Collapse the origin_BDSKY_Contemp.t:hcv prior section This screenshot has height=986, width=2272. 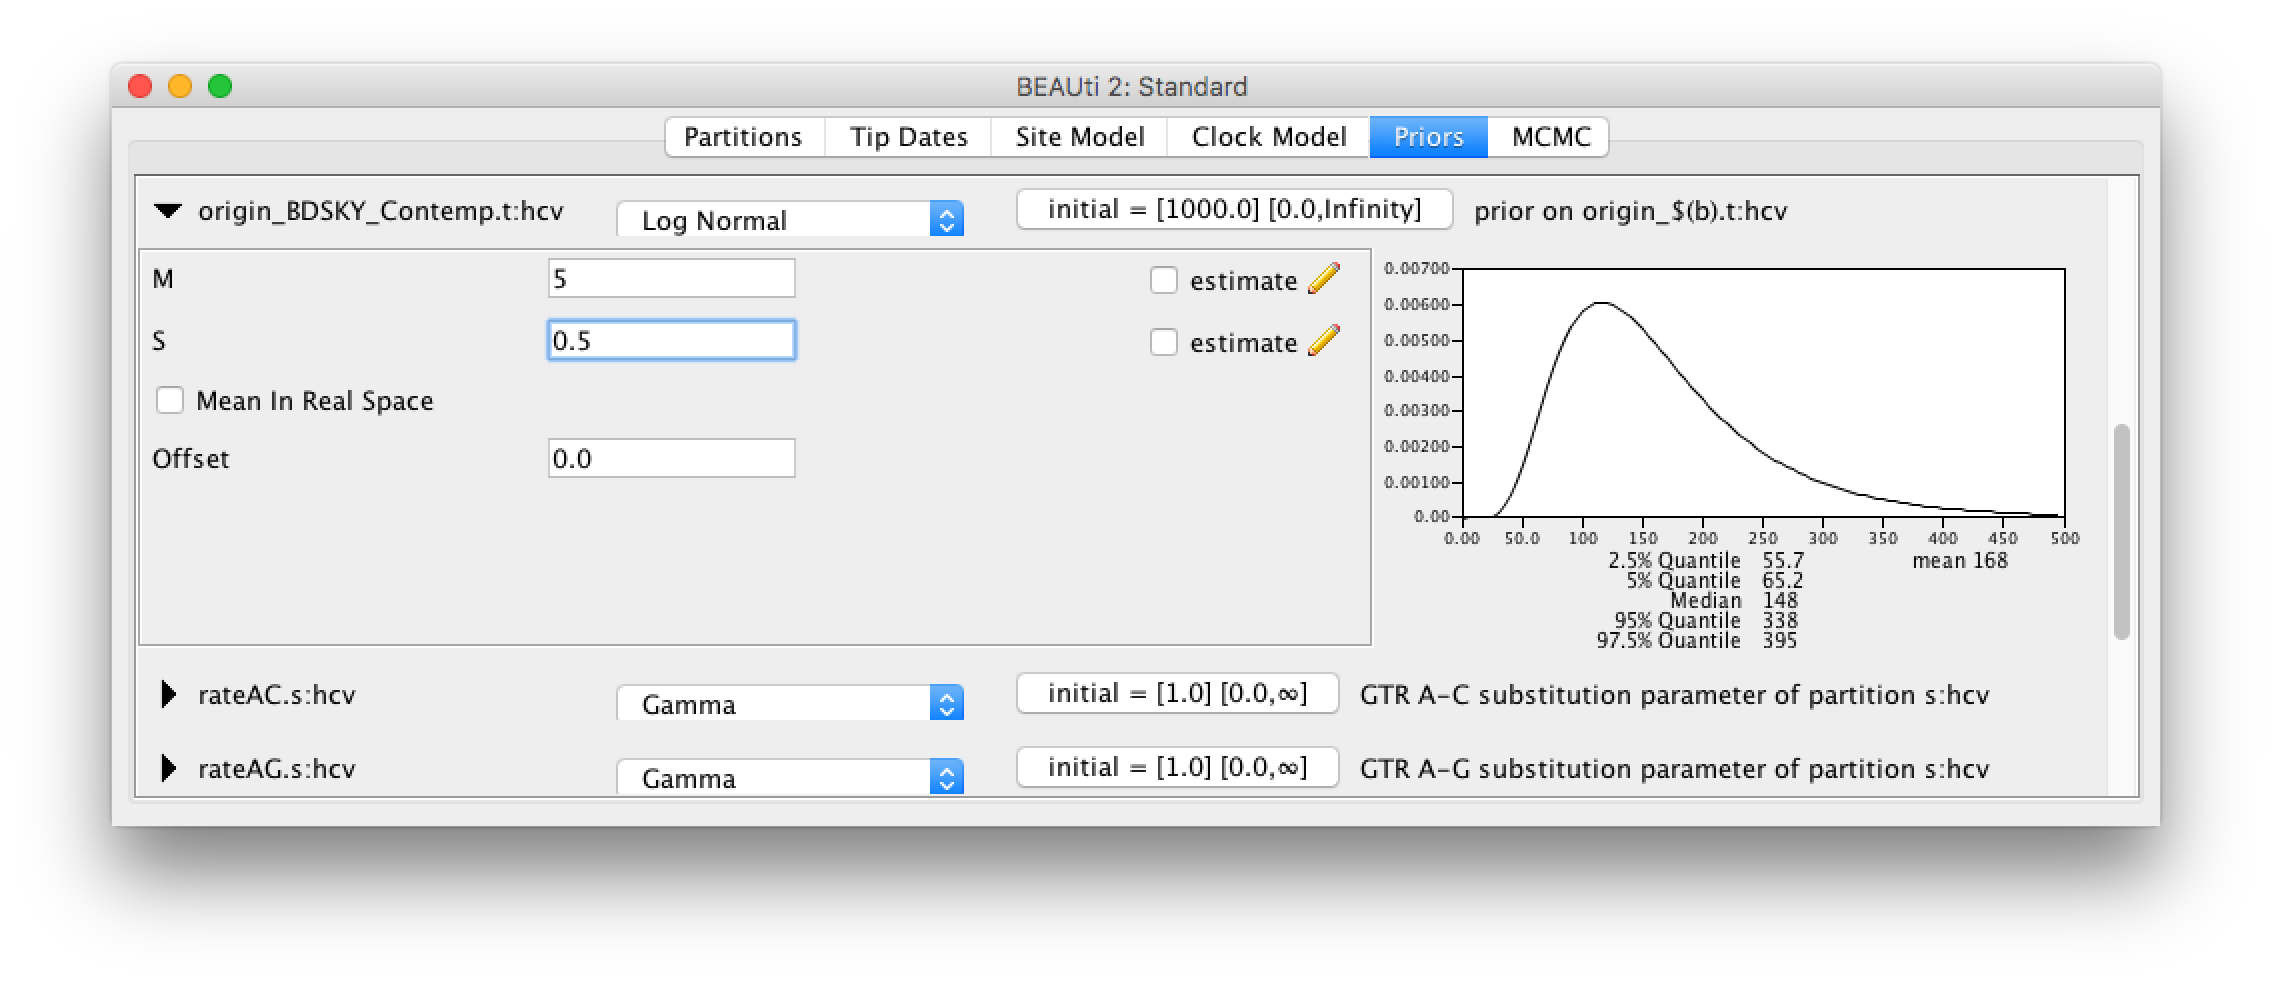coord(168,211)
